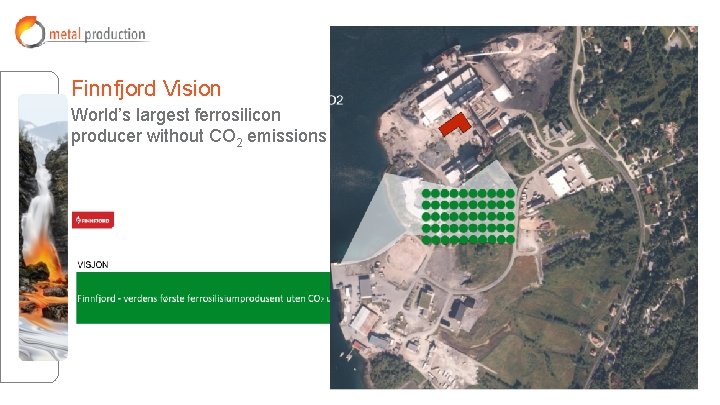Select the text 'World's largest ferrosilicon'
This screenshot has width=720, height=405.
175,115
